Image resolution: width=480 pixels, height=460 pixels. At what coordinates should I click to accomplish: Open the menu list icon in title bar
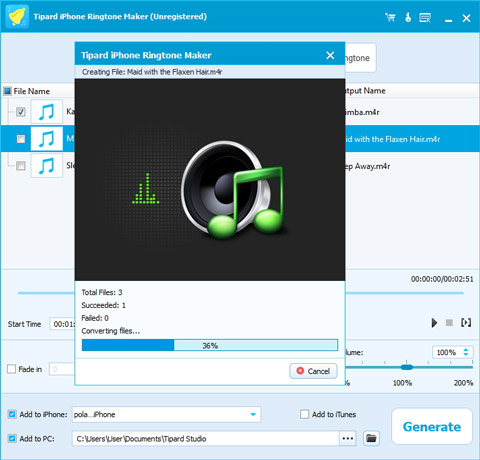pyautogui.click(x=425, y=17)
